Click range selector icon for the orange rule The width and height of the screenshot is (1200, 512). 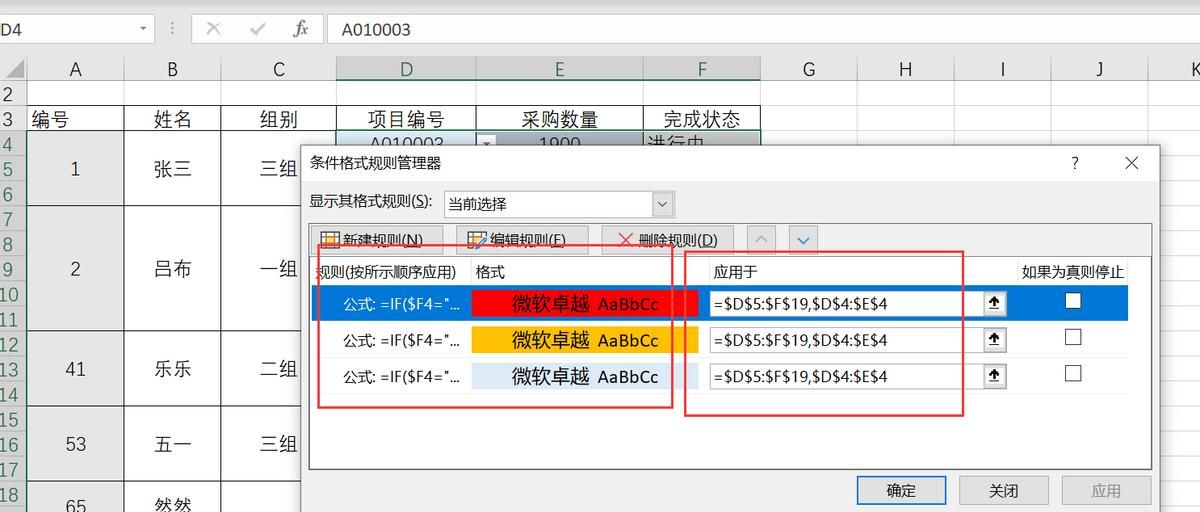coord(994,340)
